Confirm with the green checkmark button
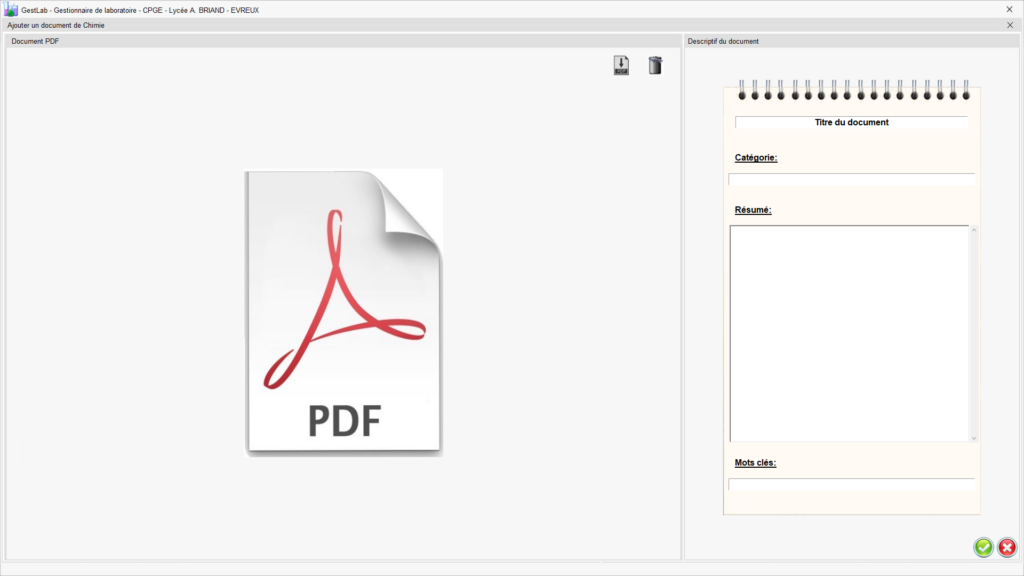1024x576 pixels. (x=983, y=547)
